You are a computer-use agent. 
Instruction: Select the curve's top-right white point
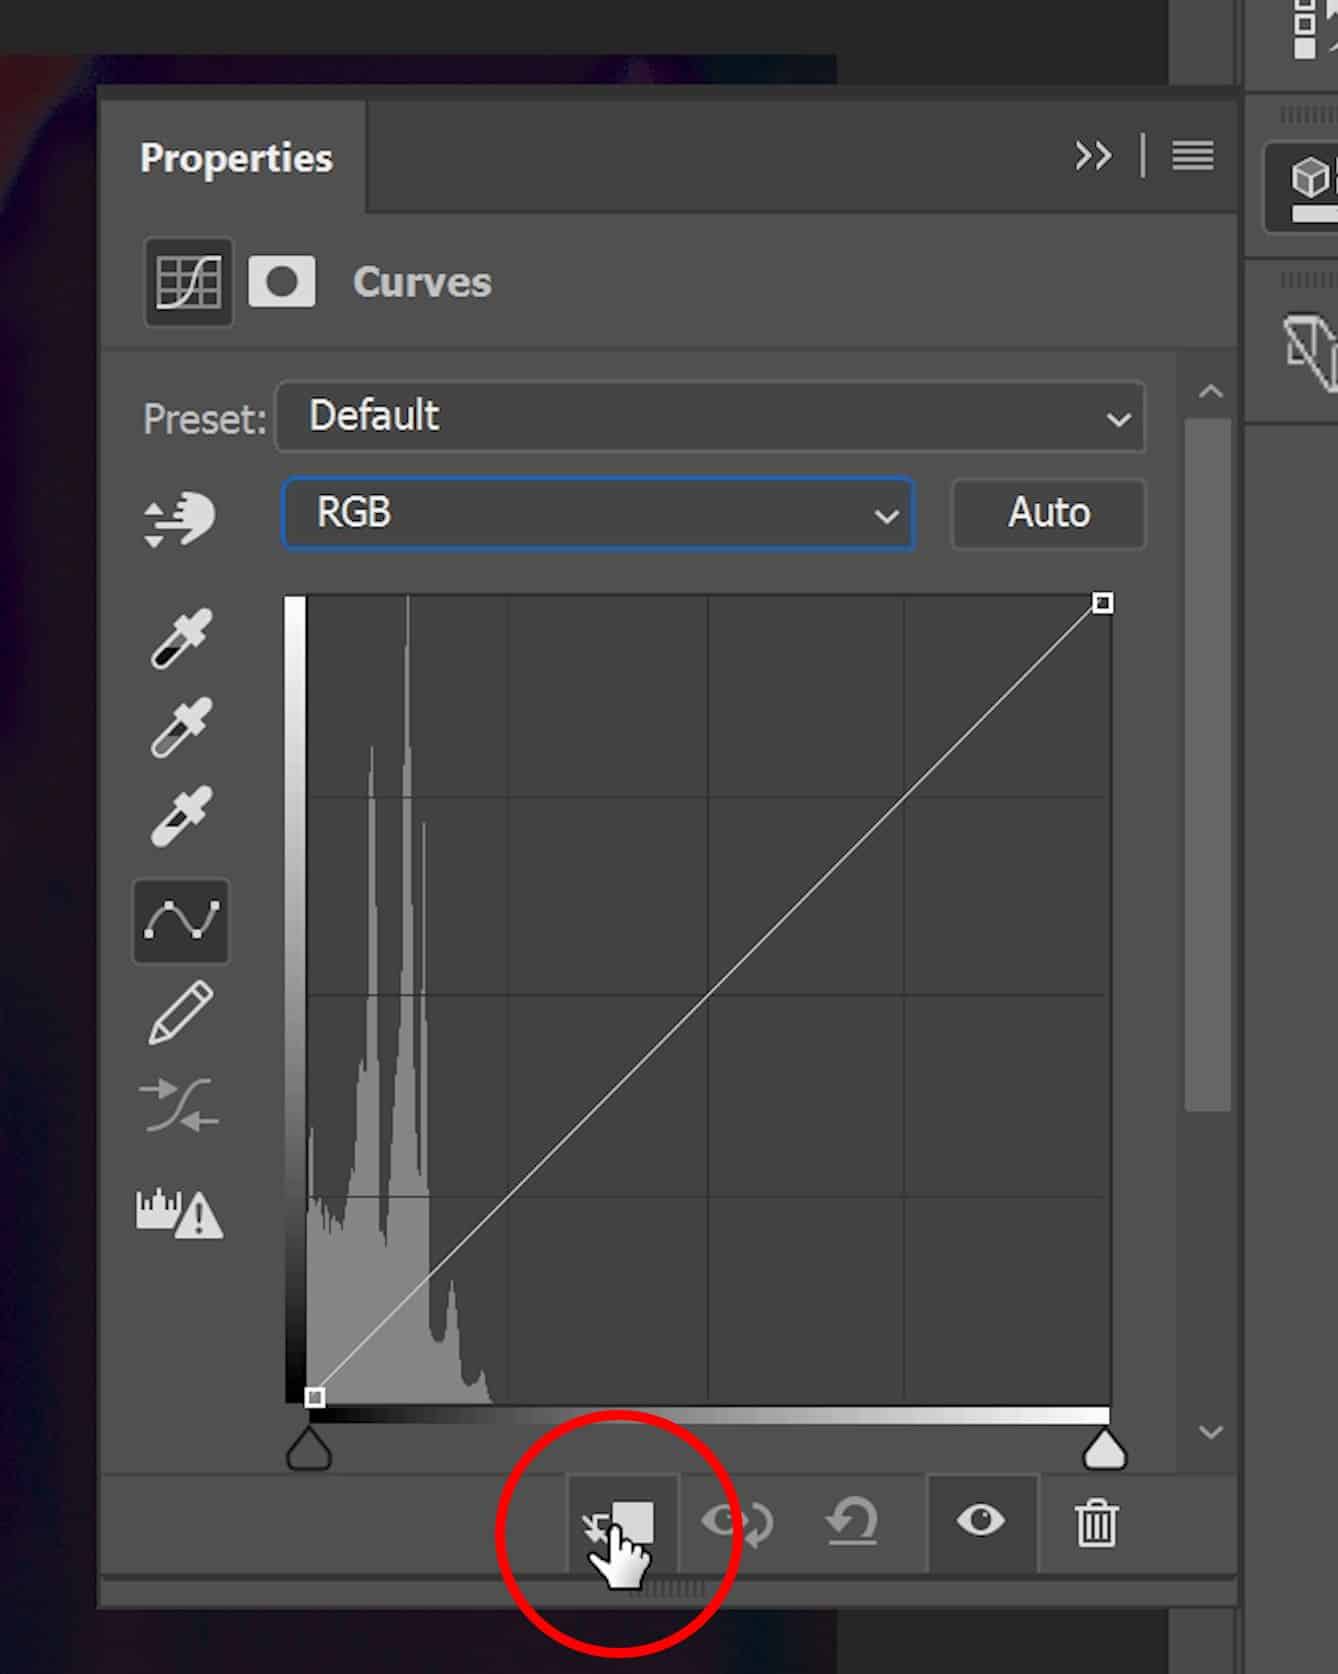[x=1102, y=602]
